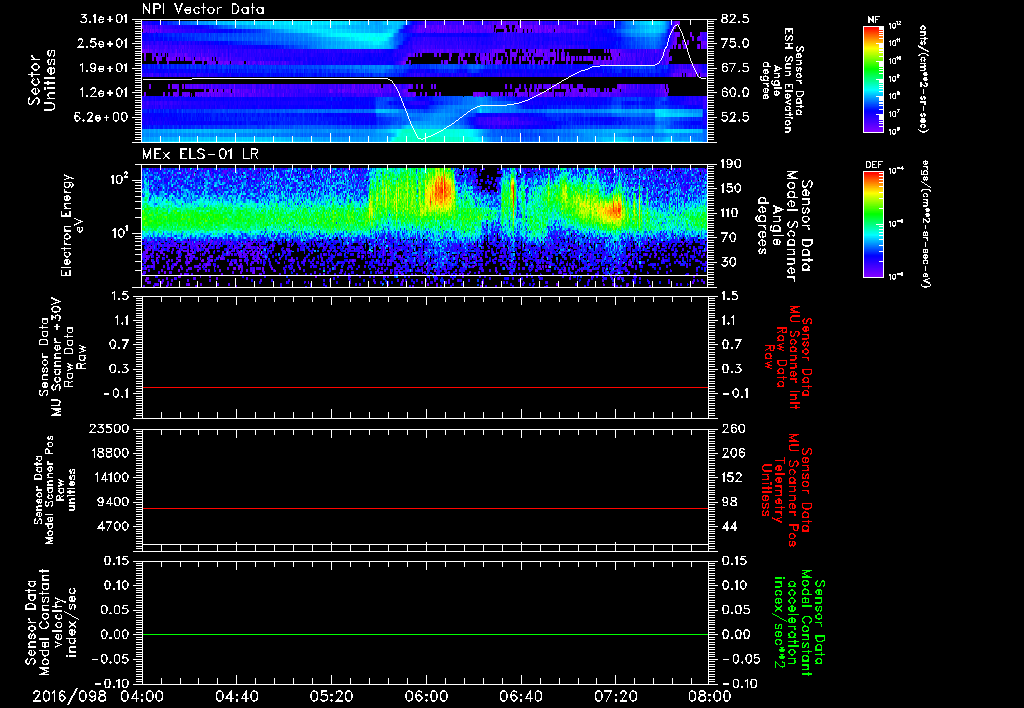Viewport: 1024px width, 708px height.
Task: Click the '67.5' sun elevation tick label
Action: [735, 68]
